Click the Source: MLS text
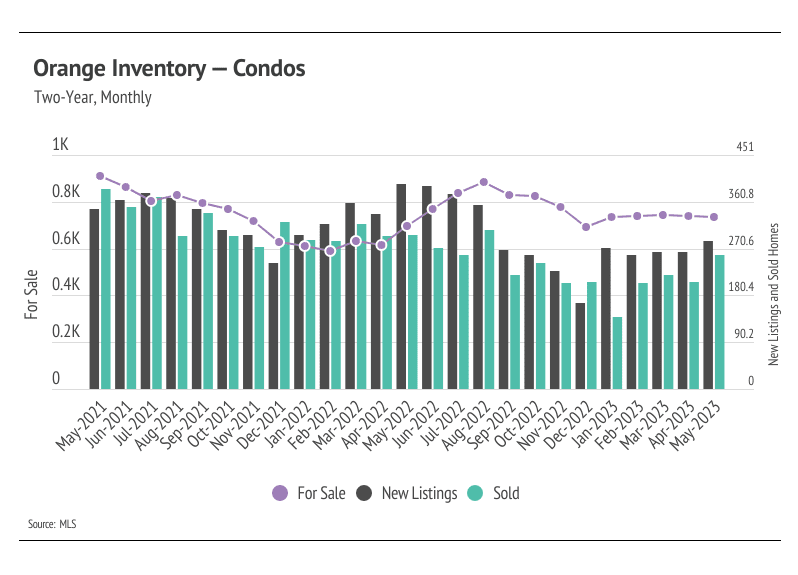The width and height of the screenshot is (798, 575). tap(52, 524)
